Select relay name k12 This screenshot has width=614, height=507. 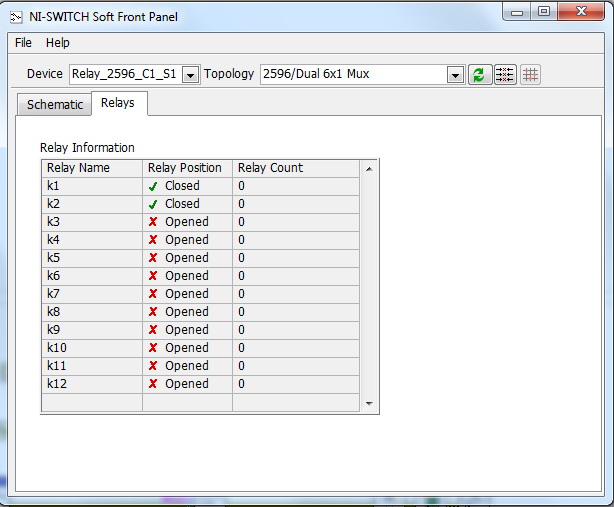coord(92,384)
